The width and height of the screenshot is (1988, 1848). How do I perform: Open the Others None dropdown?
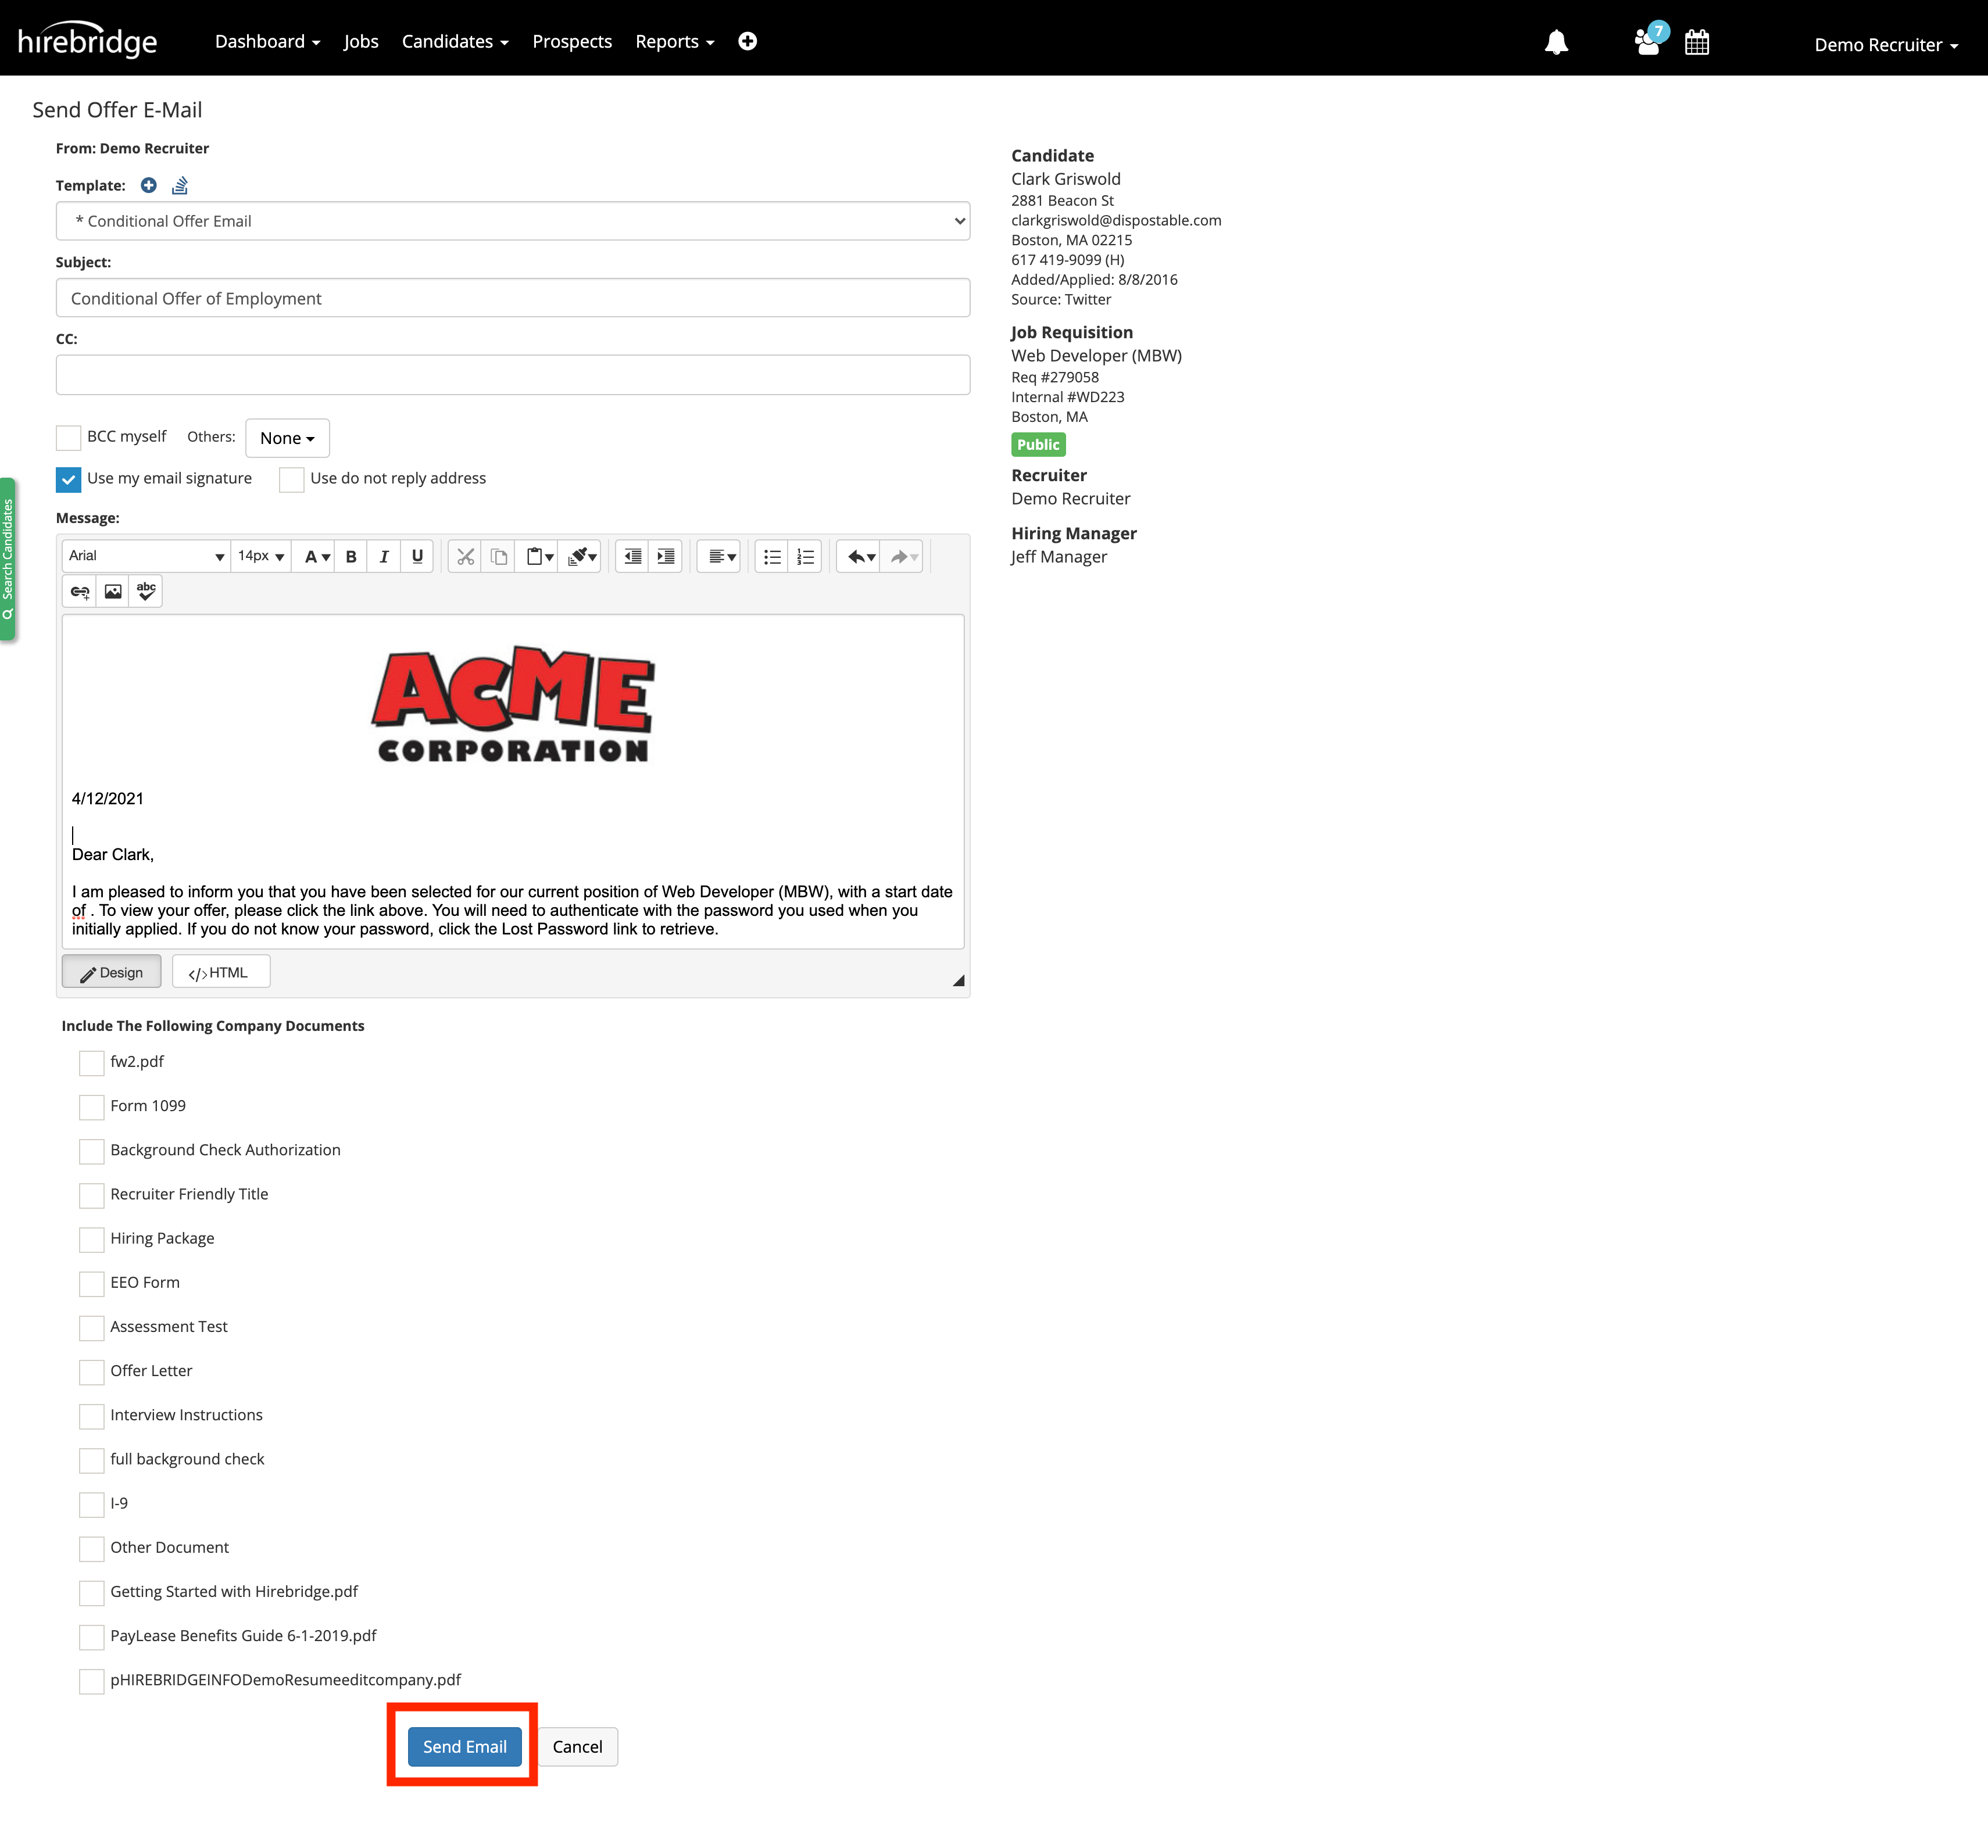point(287,438)
